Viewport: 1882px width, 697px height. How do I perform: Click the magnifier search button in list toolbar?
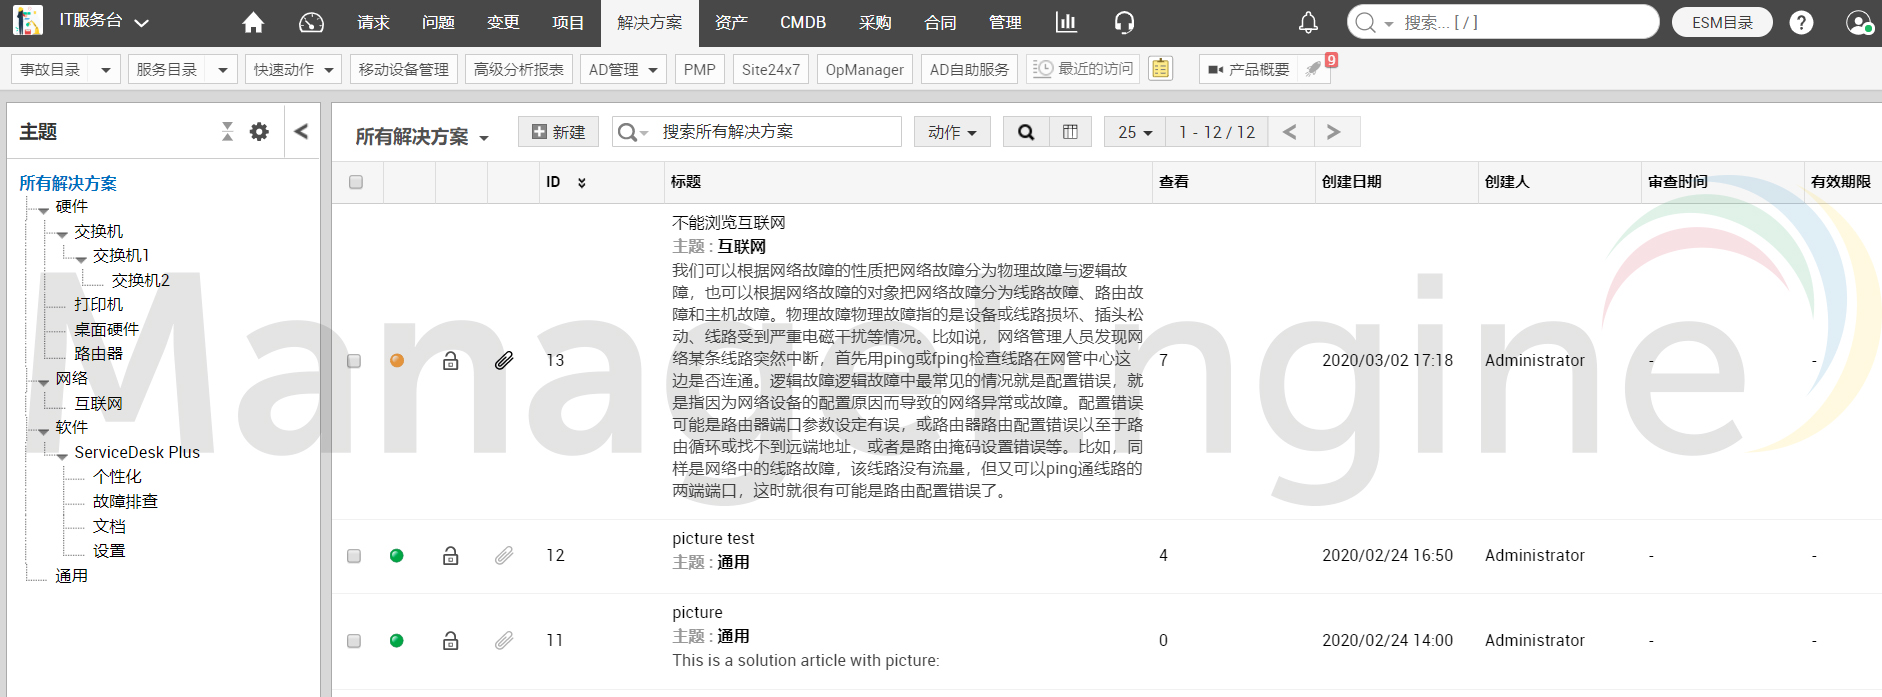pos(1026,132)
